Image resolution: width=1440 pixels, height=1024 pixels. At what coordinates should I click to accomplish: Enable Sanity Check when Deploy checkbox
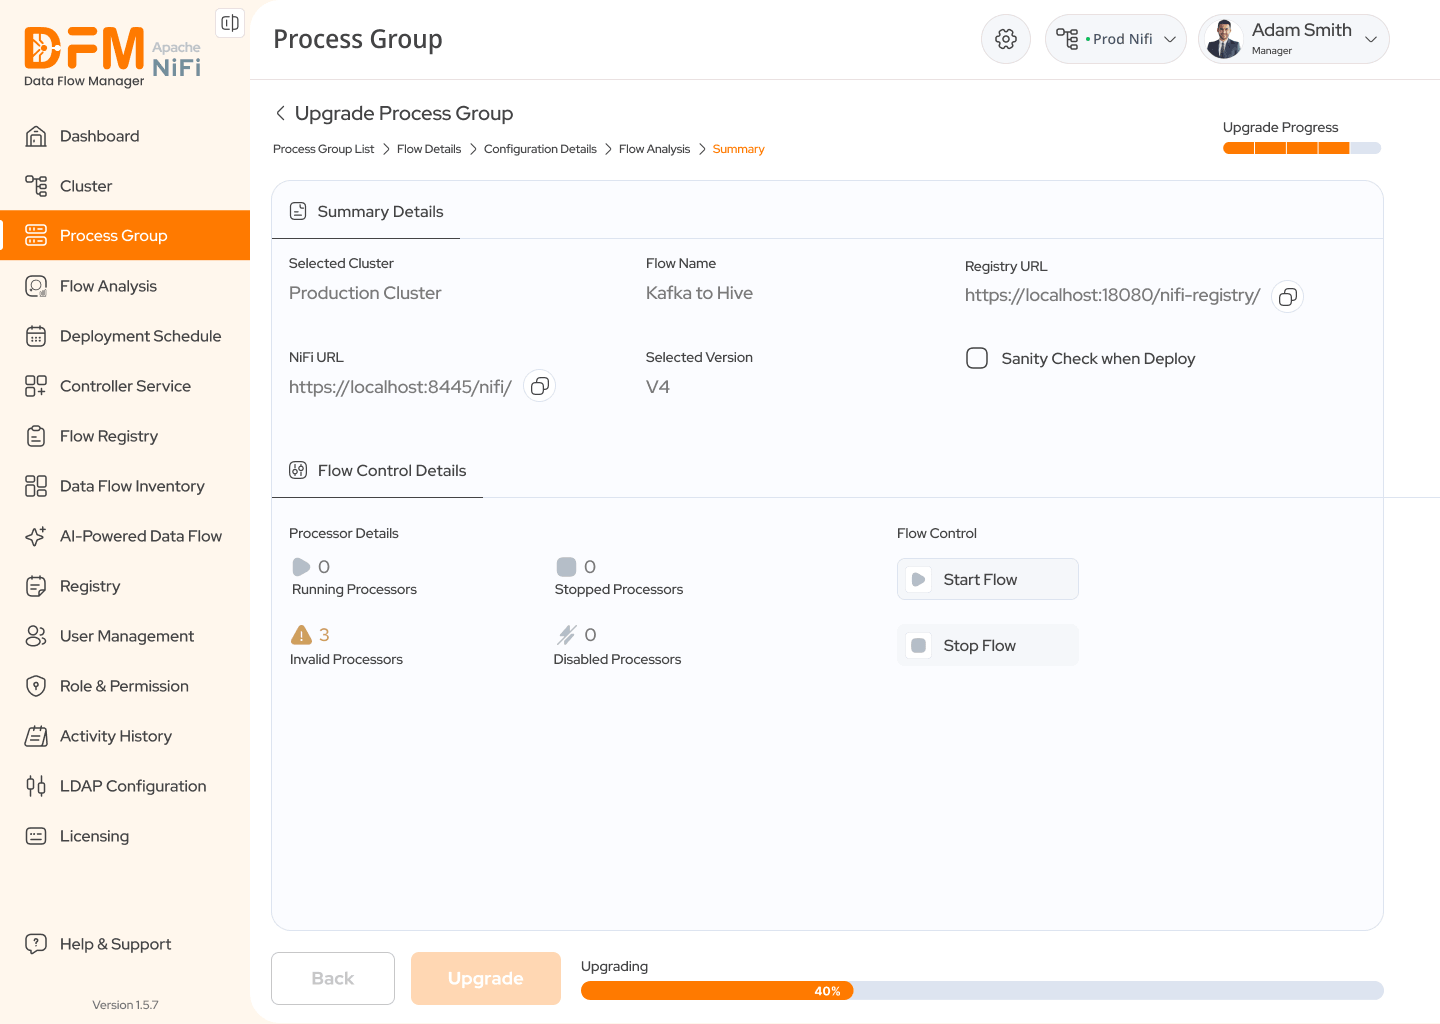977,358
